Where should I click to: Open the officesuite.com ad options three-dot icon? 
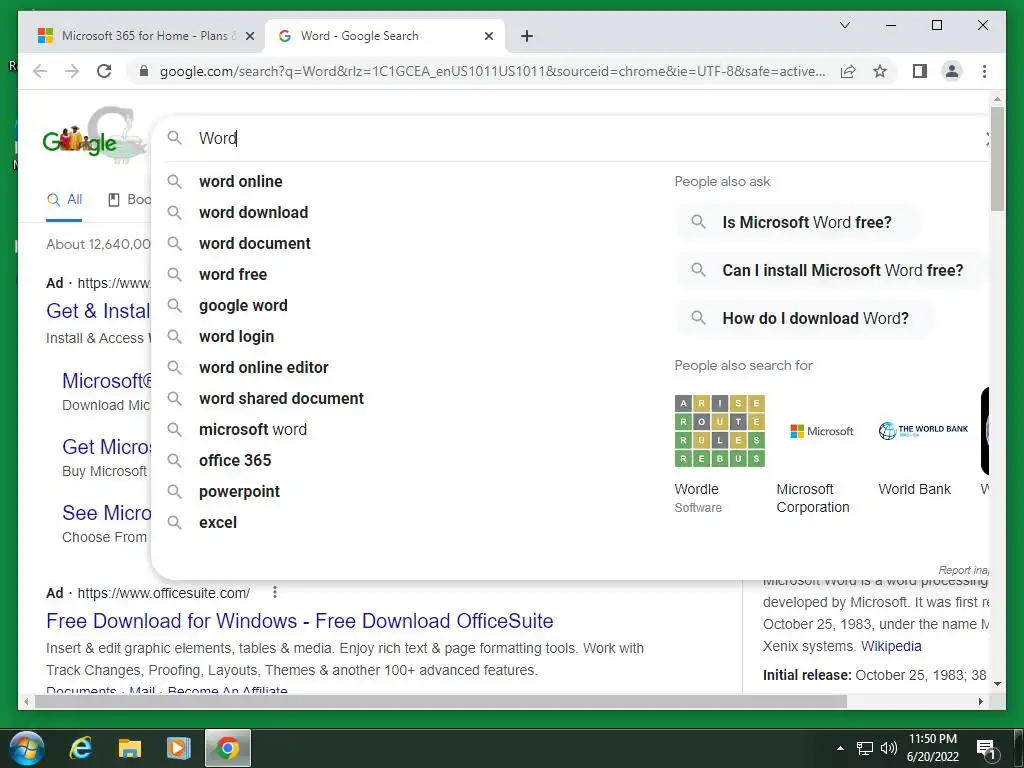pos(275,592)
